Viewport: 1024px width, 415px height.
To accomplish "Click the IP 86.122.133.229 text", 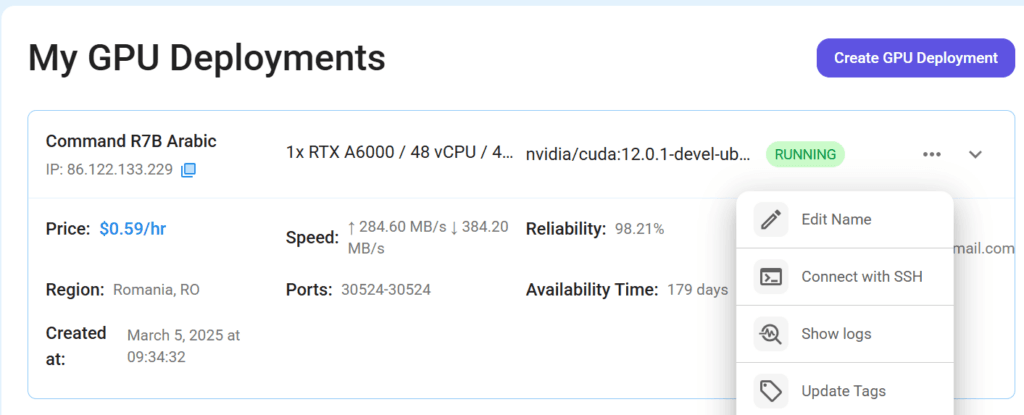I will coord(109,171).
